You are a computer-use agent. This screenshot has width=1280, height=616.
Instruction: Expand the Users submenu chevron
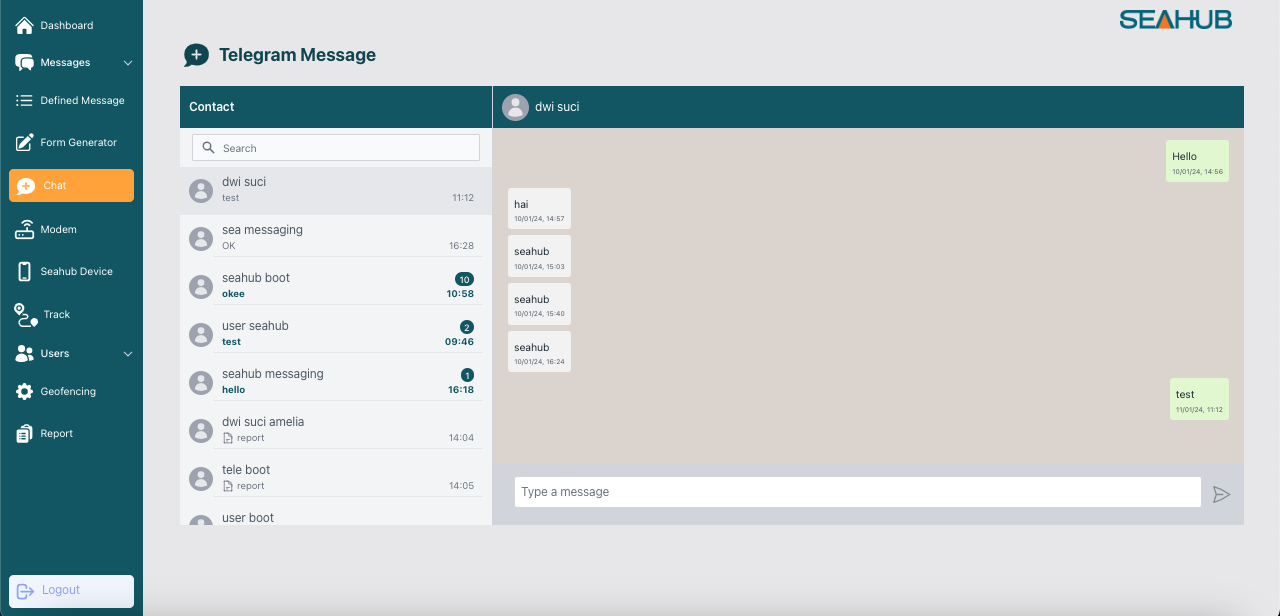[127, 354]
